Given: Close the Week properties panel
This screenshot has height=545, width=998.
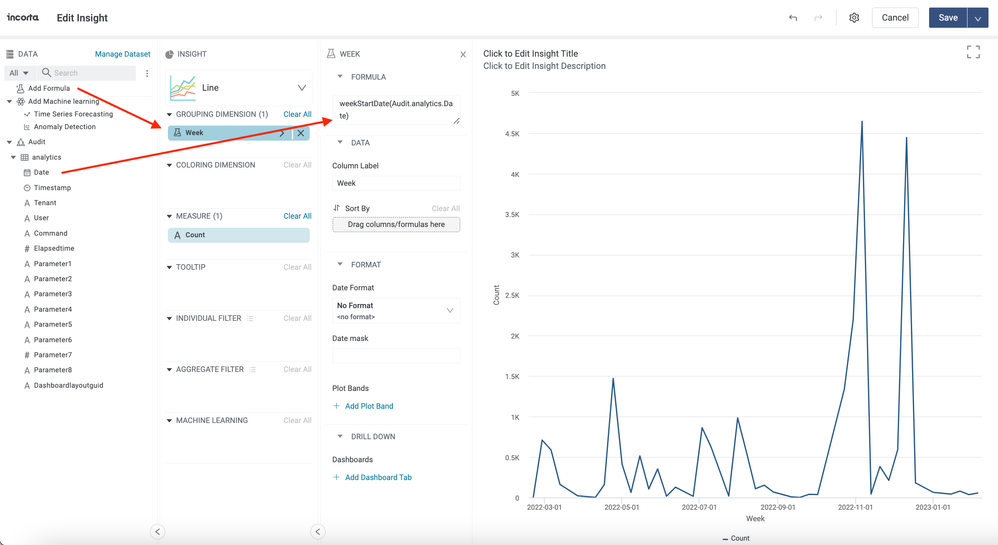Looking at the screenshot, I should [x=463, y=55].
